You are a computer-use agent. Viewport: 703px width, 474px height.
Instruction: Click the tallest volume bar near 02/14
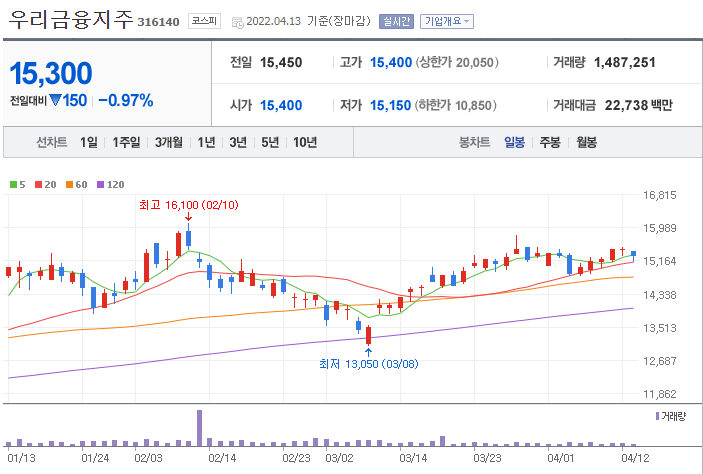click(200, 428)
